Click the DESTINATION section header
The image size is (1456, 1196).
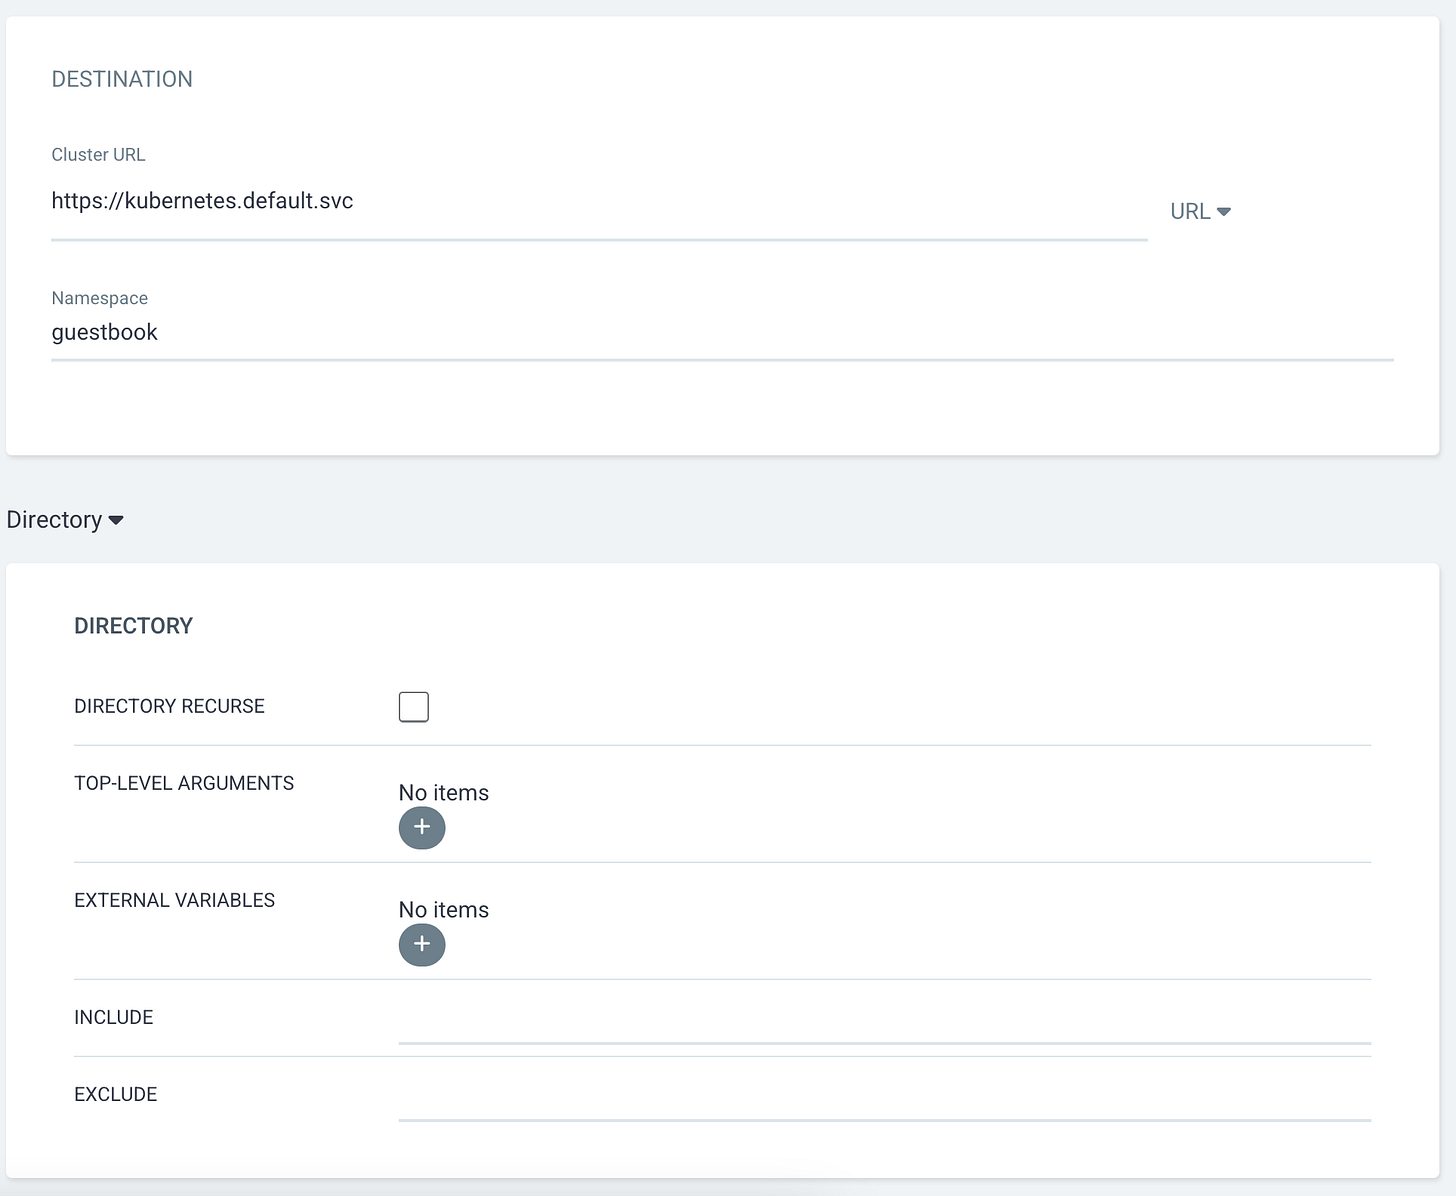(x=122, y=79)
